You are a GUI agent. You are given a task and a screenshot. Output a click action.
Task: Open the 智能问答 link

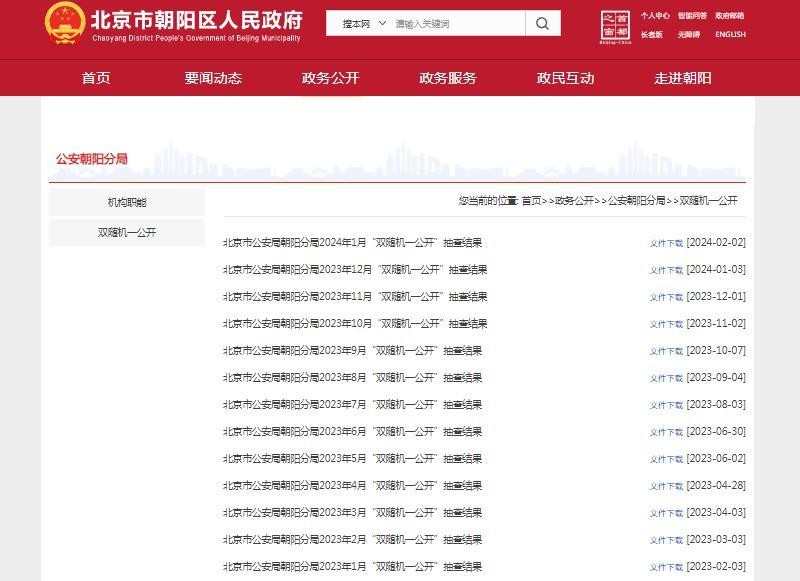pyautogui.click(x=691, y=16)
